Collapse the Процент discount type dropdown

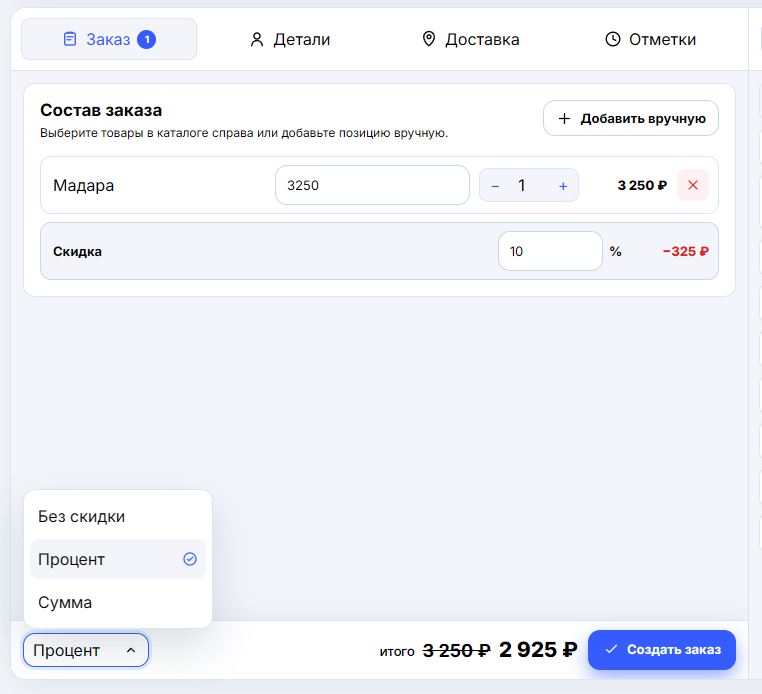click(86, 650)
